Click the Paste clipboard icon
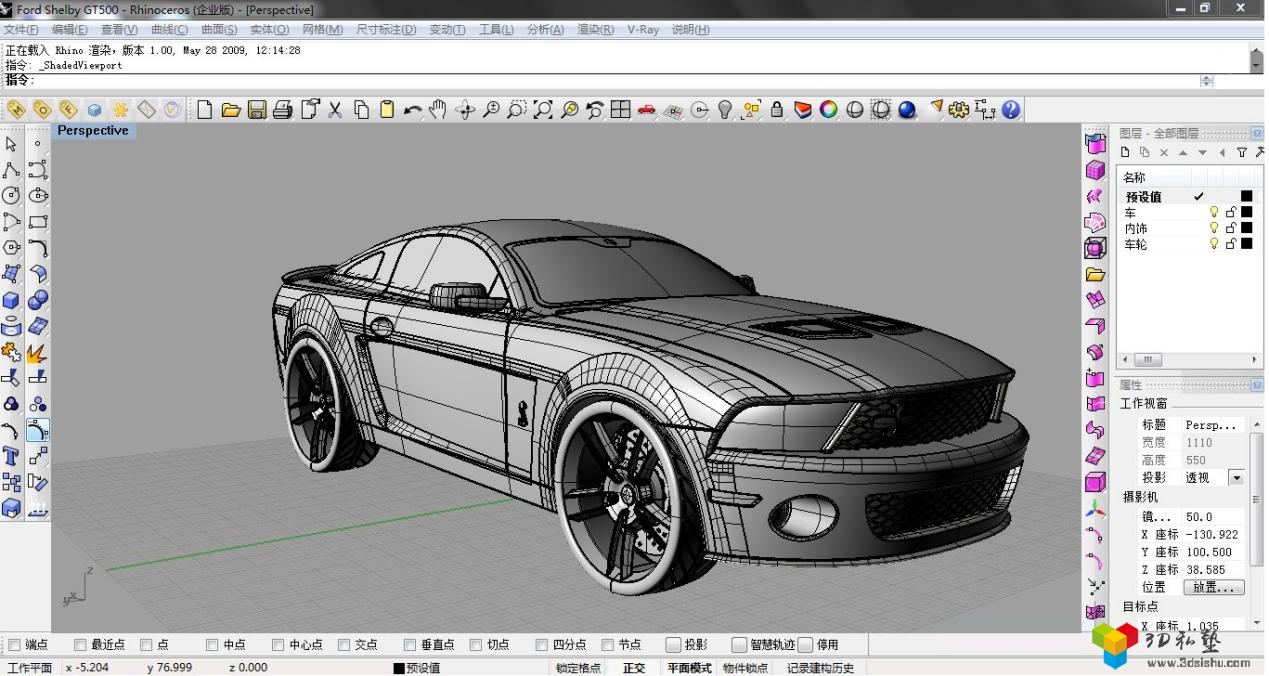Viewport: 1269px width, 676px height. pos(387,110)
